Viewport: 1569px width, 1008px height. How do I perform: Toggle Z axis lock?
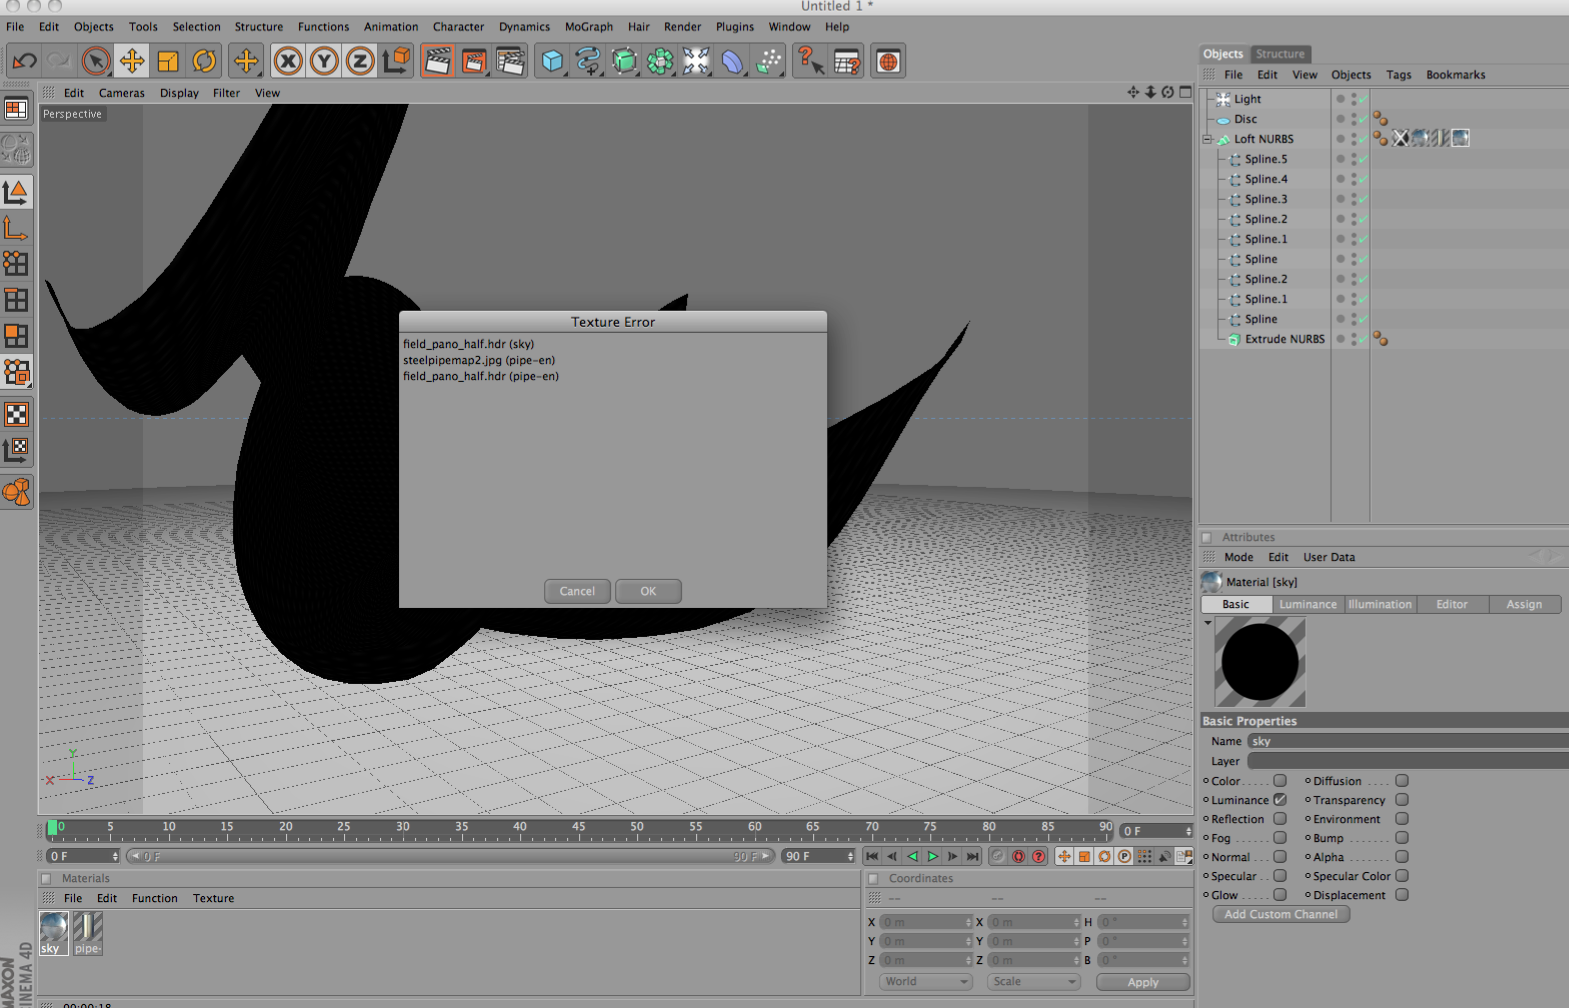tap(360, 62)
